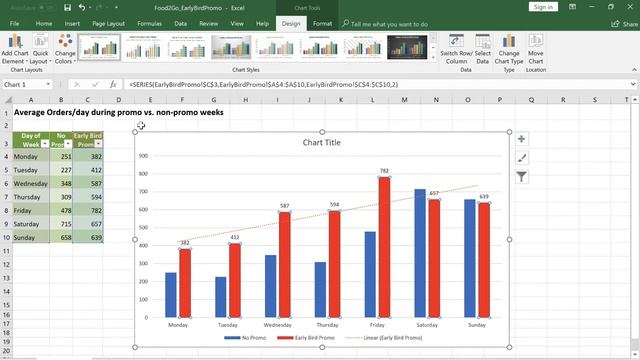Screen dimensions: 640x360
Task: Click cell A4 containing Monday
Action: point(31,156)
